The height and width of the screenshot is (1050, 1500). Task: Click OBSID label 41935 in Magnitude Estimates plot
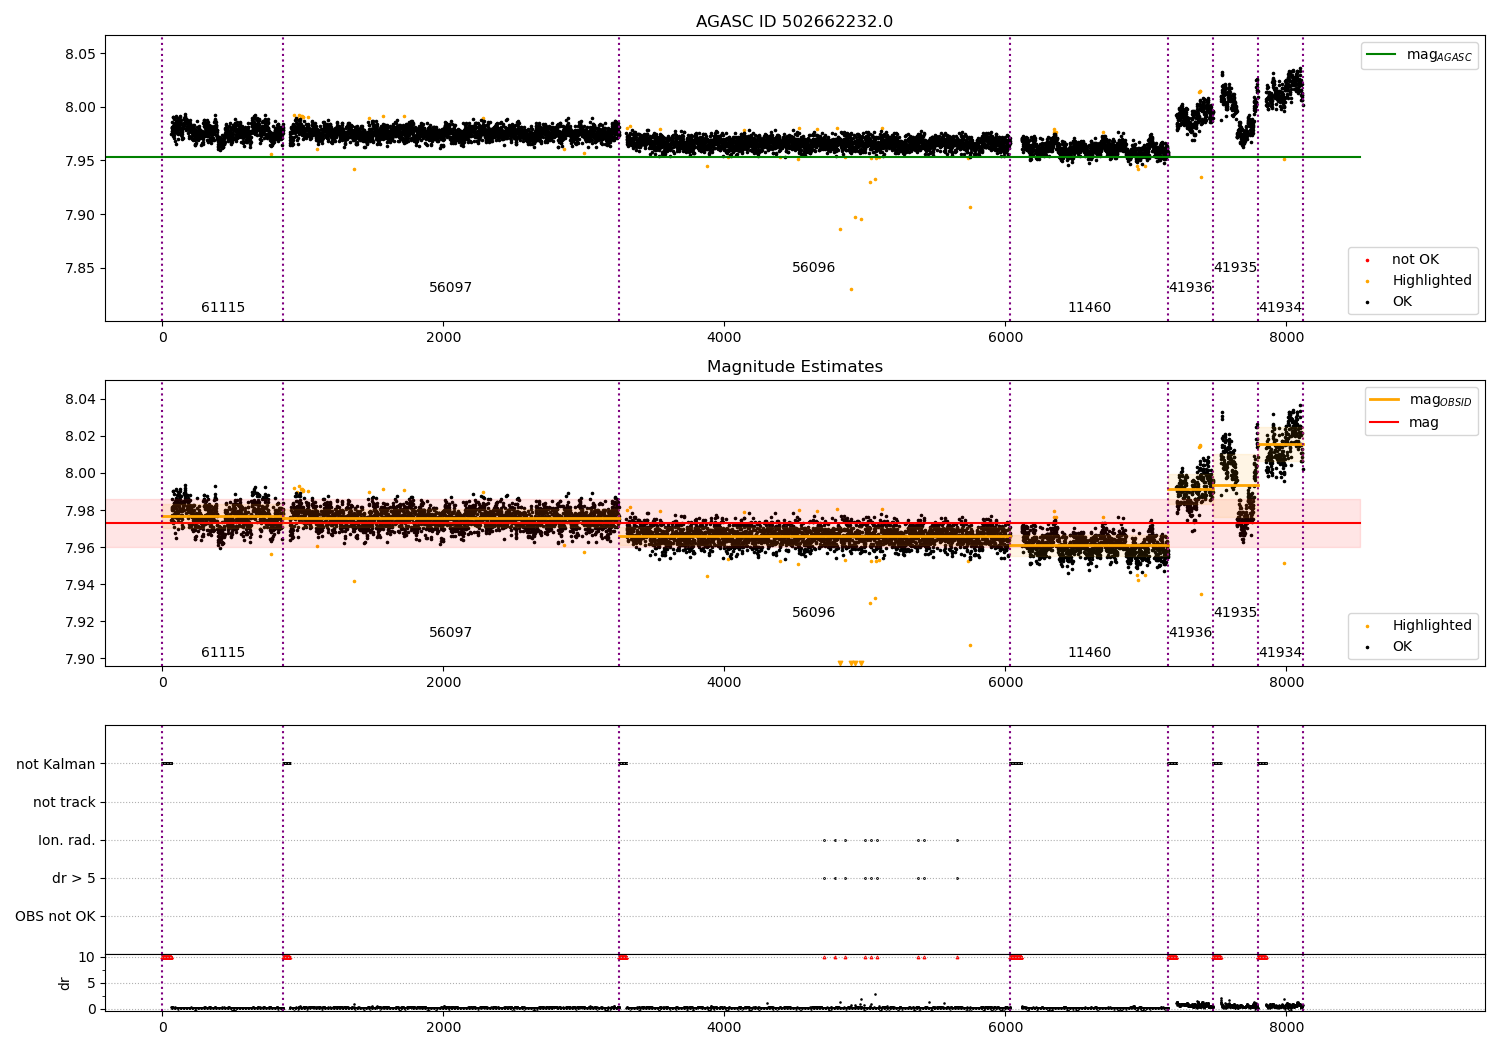coord(1235,613)
